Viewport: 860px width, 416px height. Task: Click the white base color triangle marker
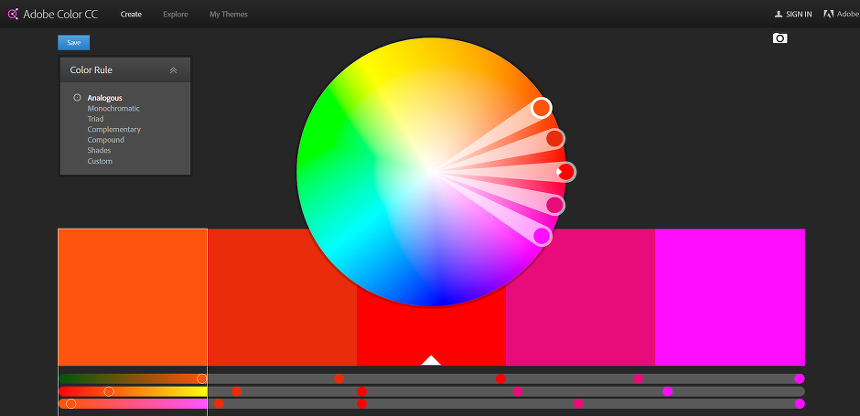[431, 360]
